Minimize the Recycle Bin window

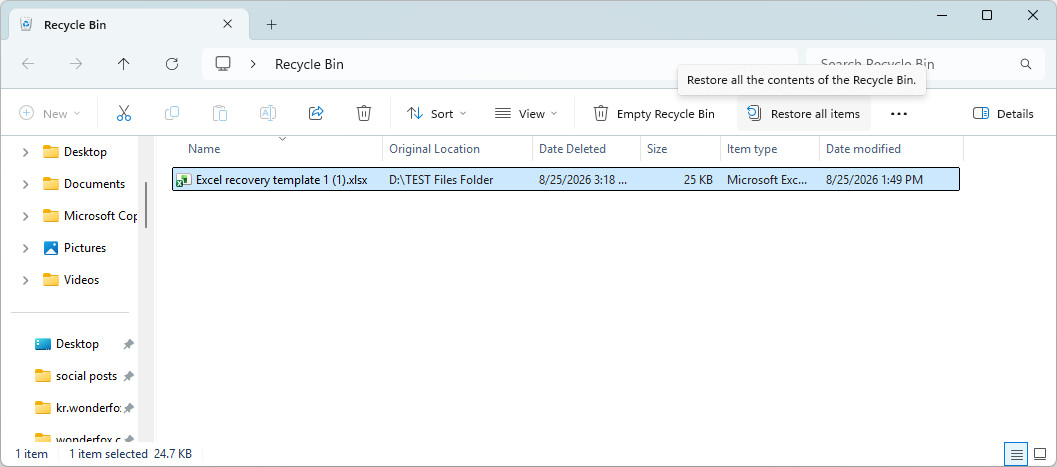point(941,15)
